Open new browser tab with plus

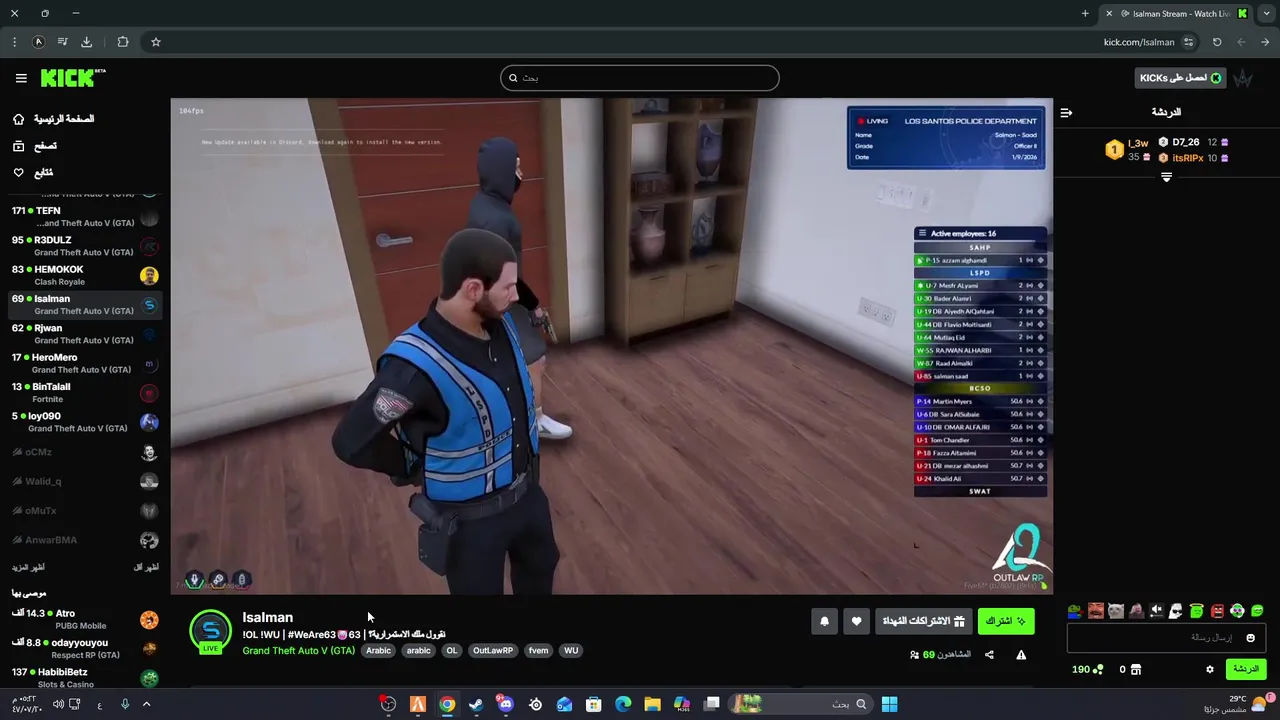[x=1085, y=13]
